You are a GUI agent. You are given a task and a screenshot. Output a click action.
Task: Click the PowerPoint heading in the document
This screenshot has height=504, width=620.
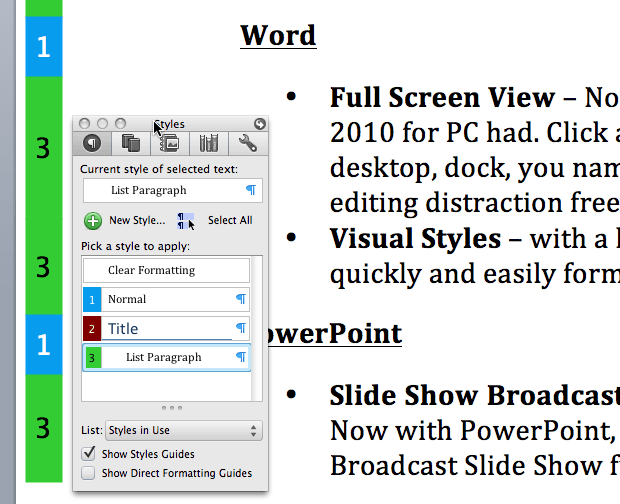tap(335, 332)
